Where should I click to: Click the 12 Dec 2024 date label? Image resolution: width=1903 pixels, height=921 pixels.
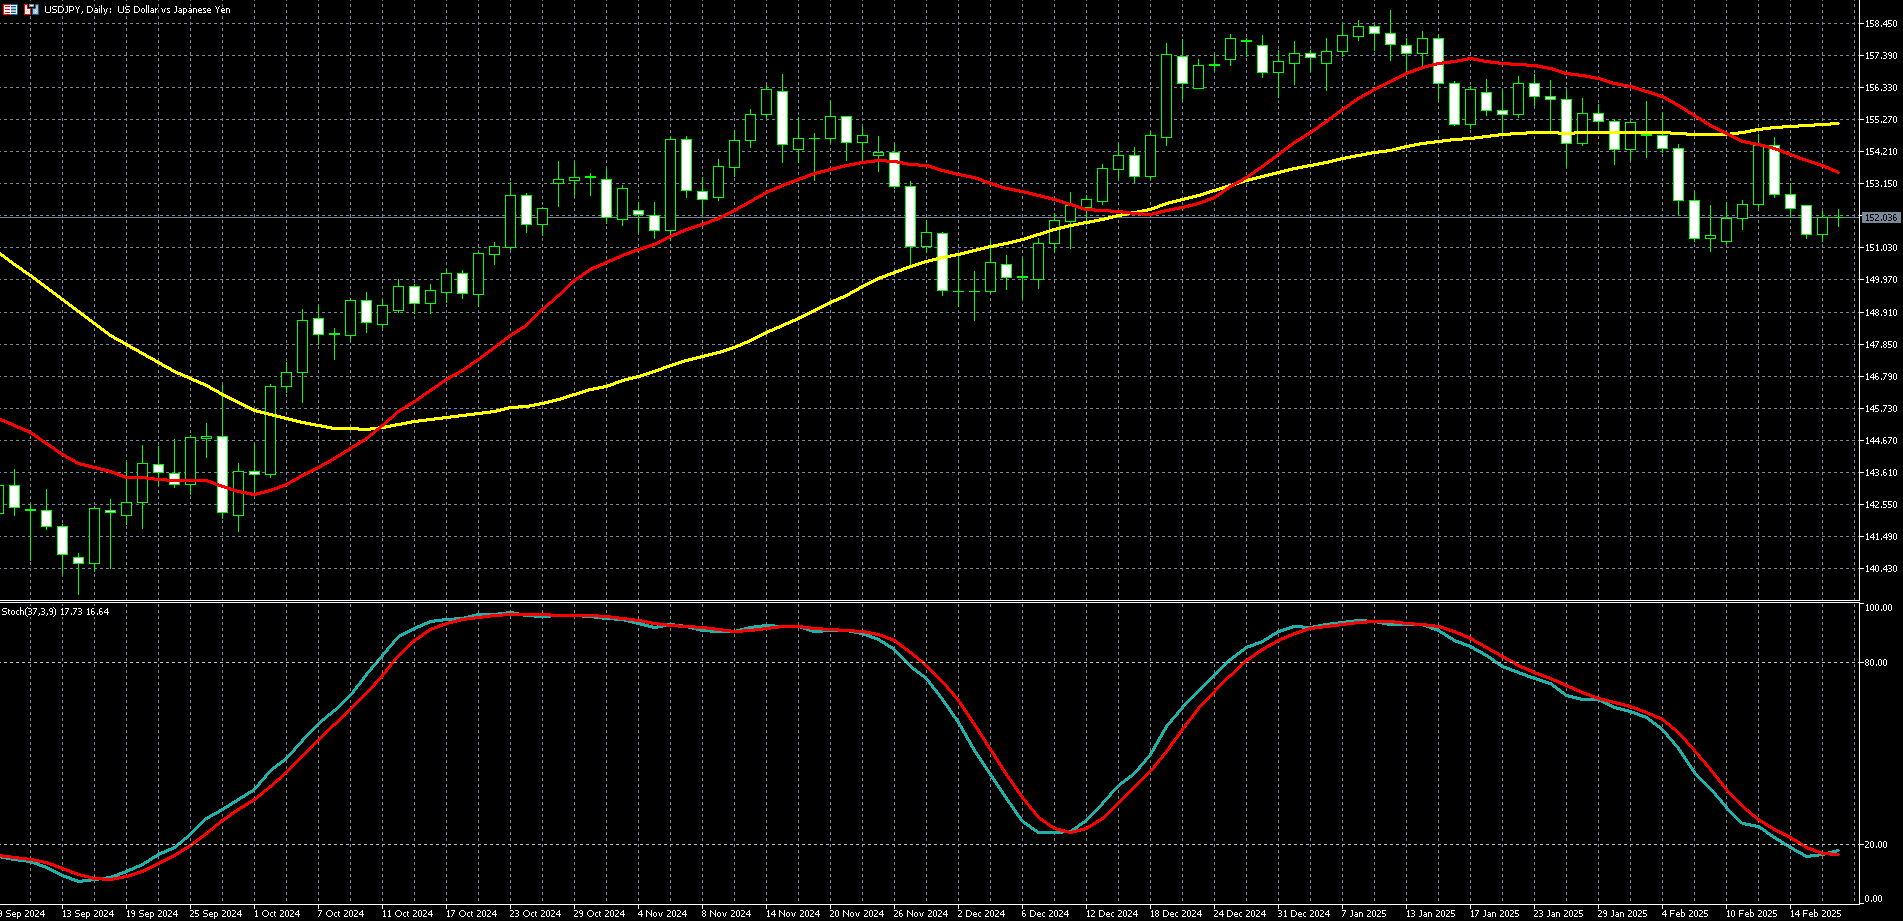(1112, 914)
